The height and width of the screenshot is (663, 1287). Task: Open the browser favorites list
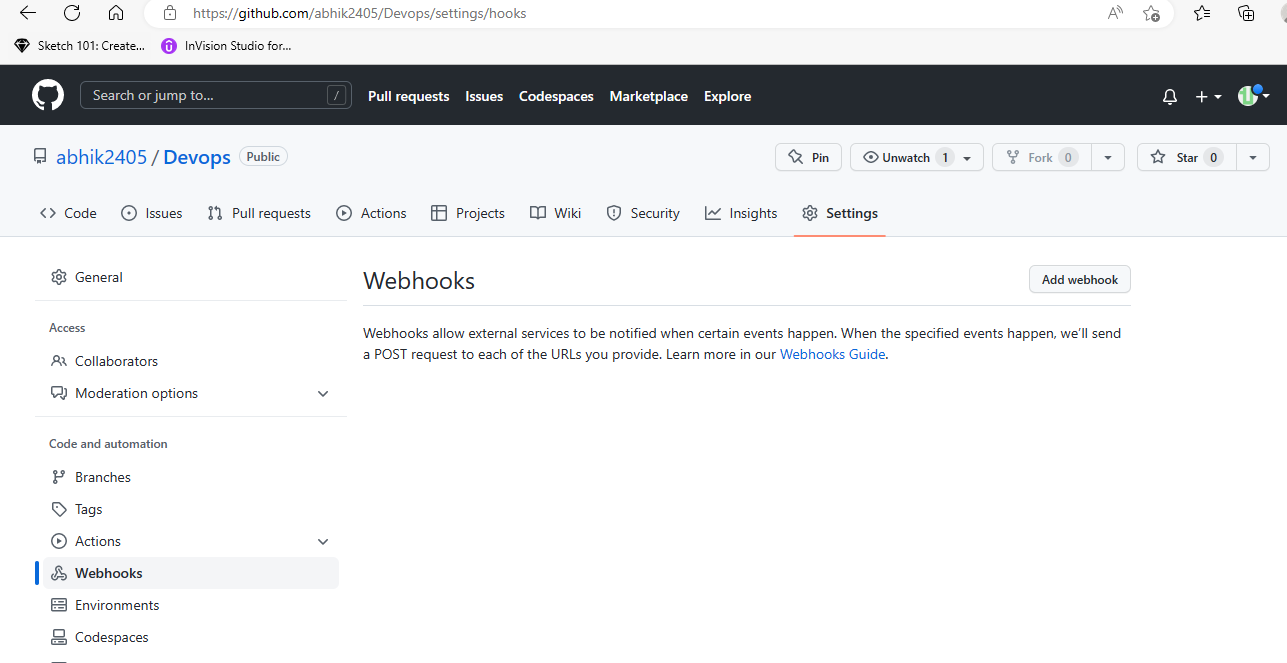coord(1202,13)
